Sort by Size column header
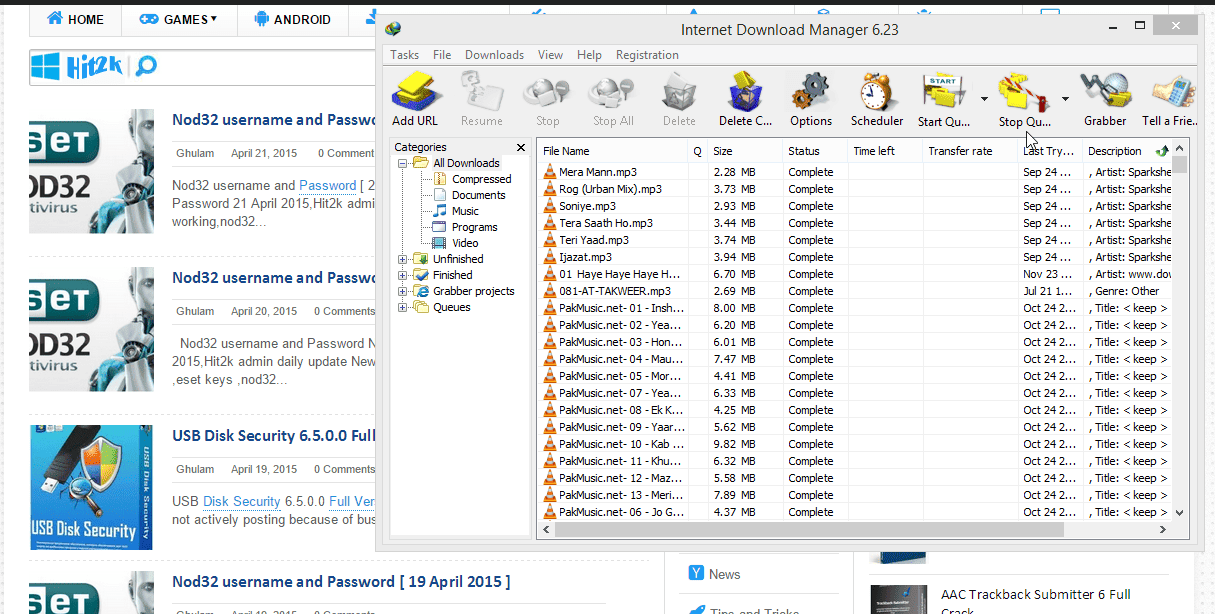This screenshot has width=1215, height=614. tap(745, 151)
